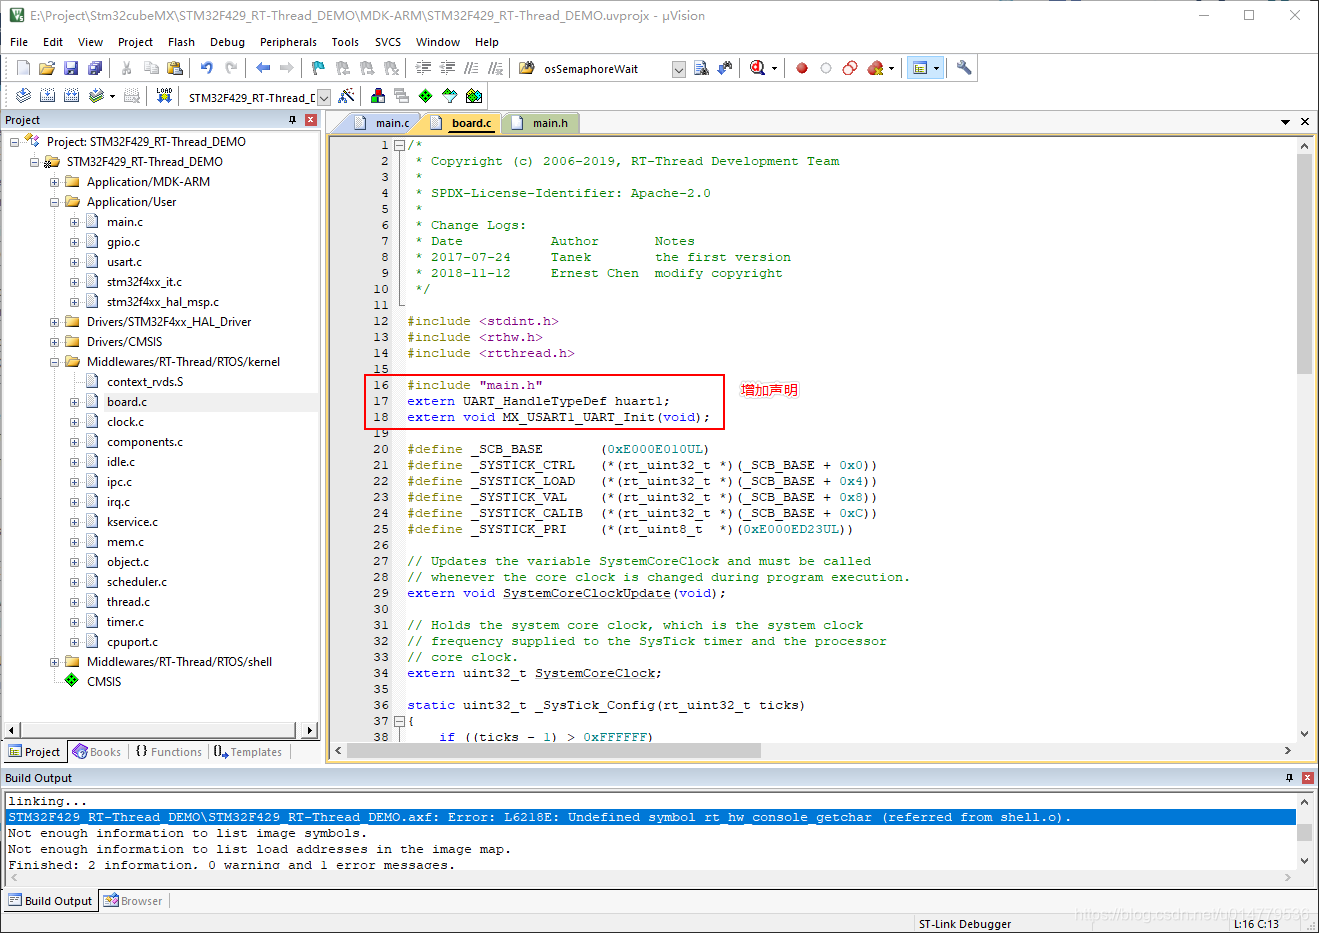Comment selection toolbar icon
Screen dimensions: 1319x933
[471, 68]
